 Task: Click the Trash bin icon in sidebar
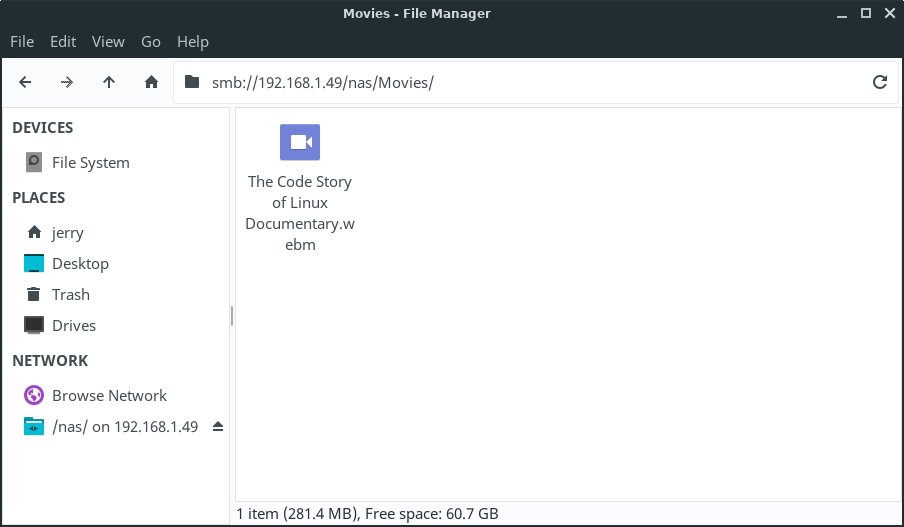tap(34, 294)
